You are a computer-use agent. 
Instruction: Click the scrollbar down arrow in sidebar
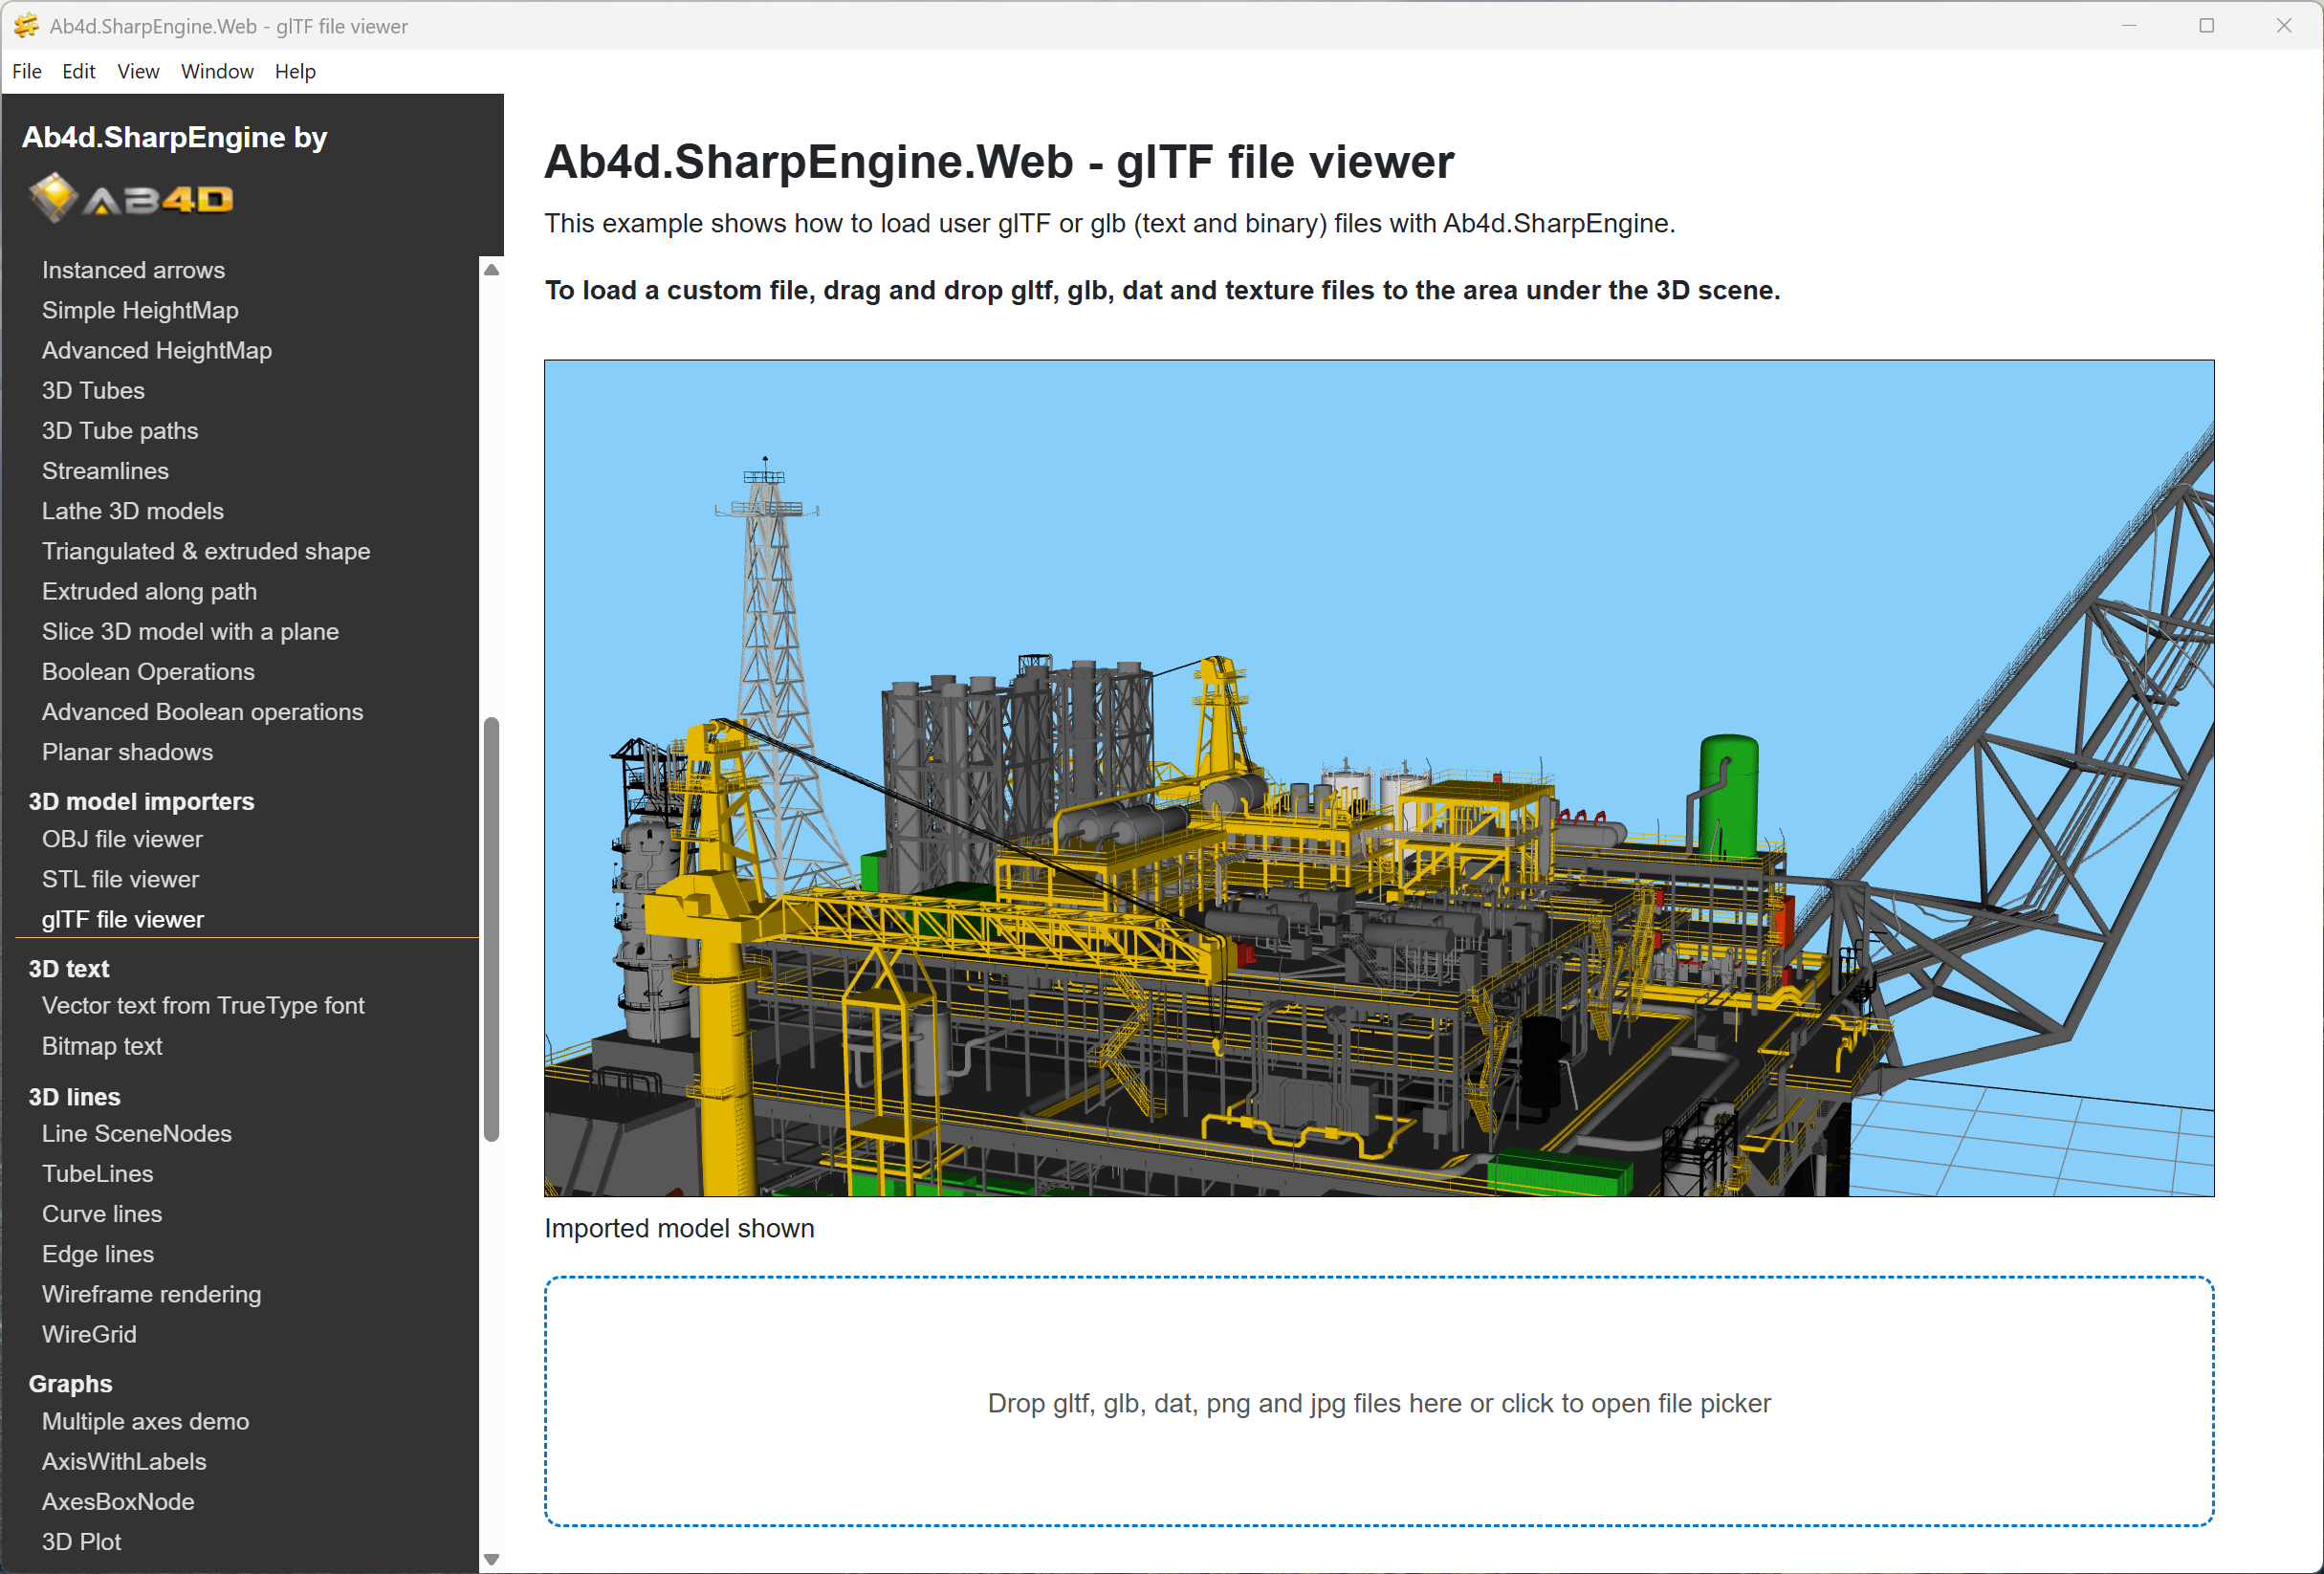pos(490,1557)
